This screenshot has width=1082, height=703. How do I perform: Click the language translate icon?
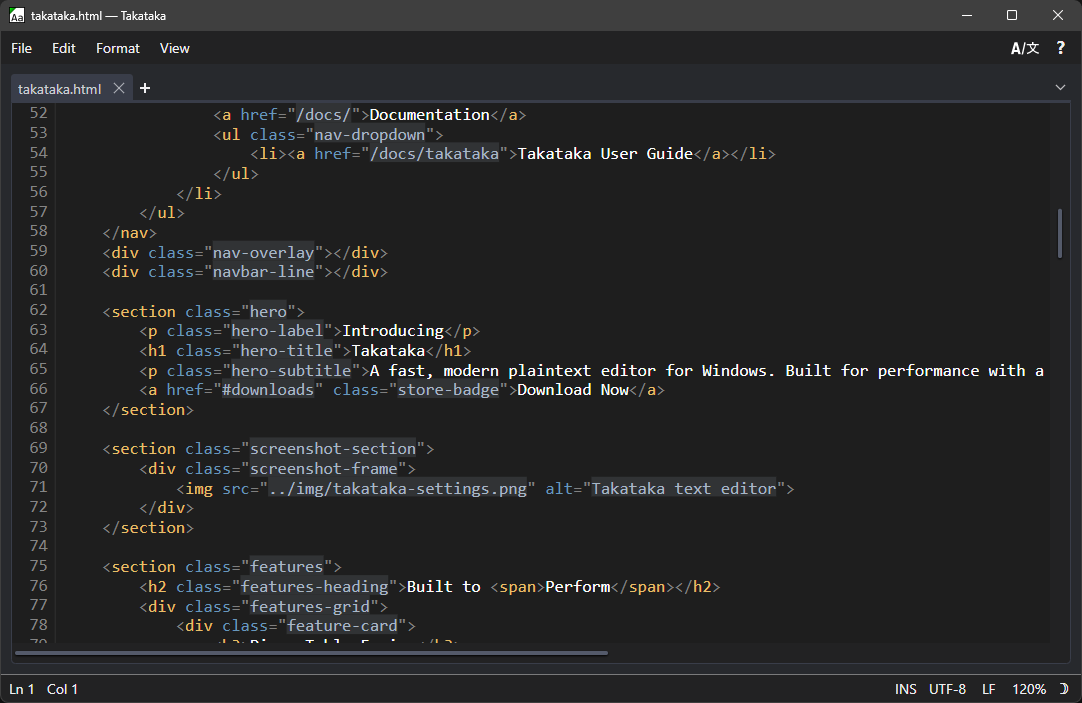(1024, 48)
